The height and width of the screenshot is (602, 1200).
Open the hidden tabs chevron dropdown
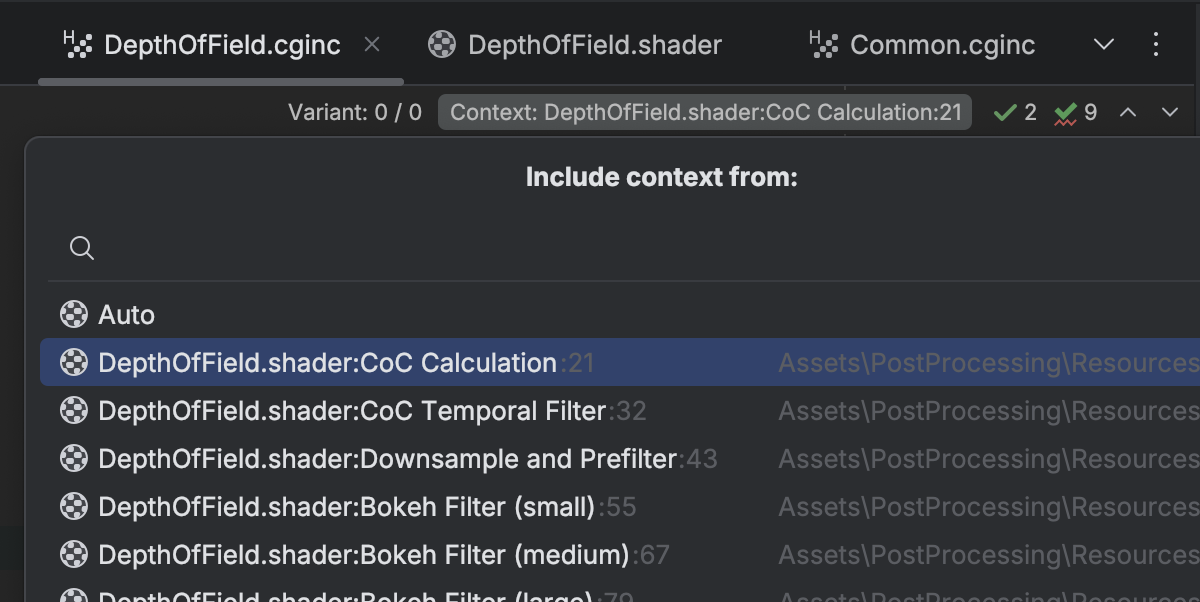[1103, 44]
